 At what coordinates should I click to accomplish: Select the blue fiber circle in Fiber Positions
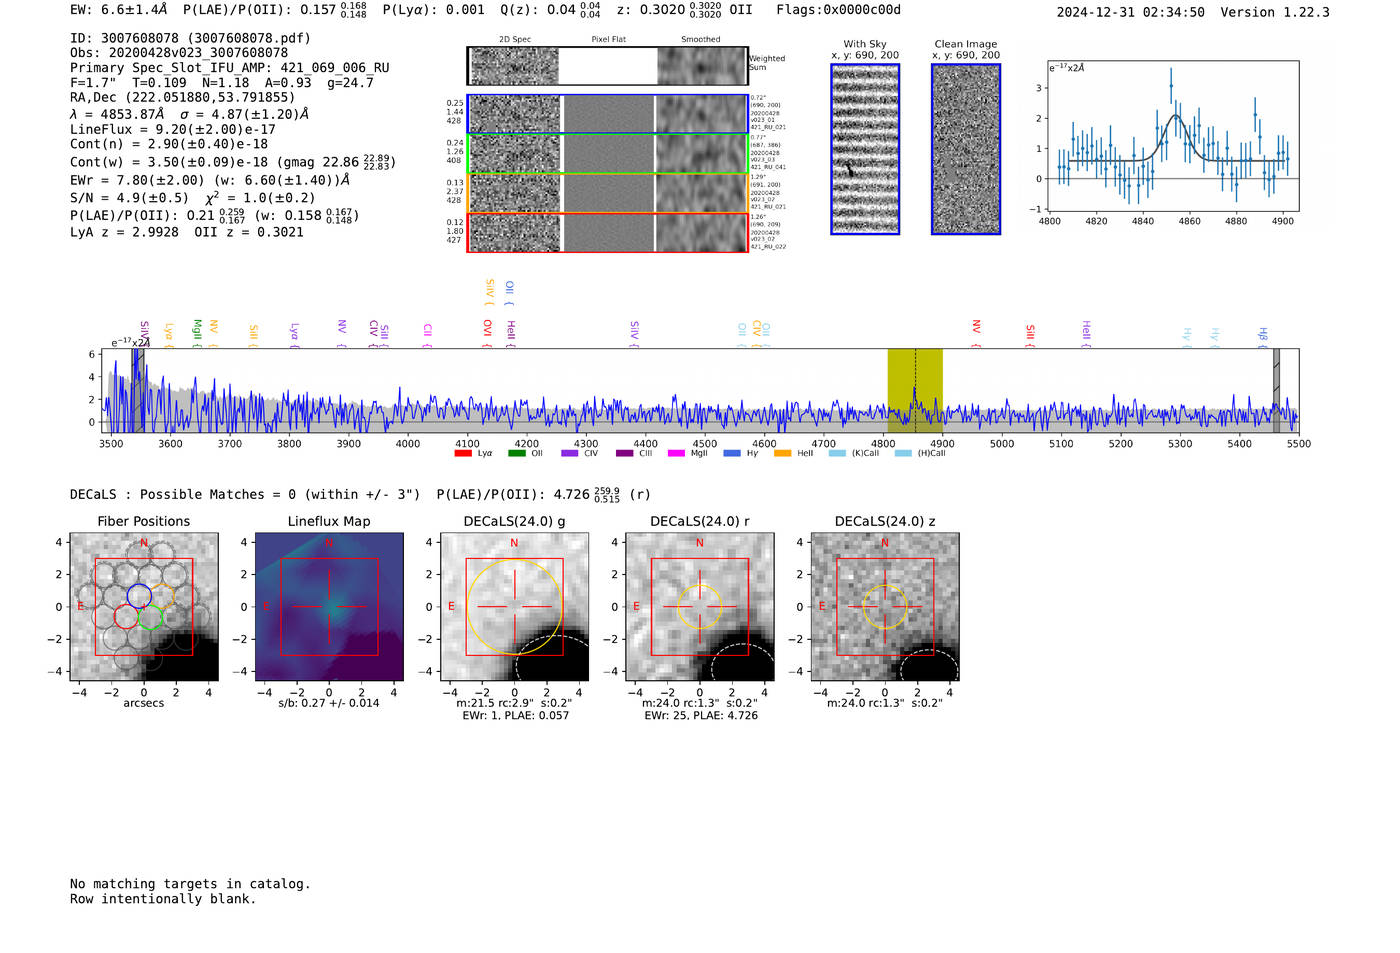[139, 597]
